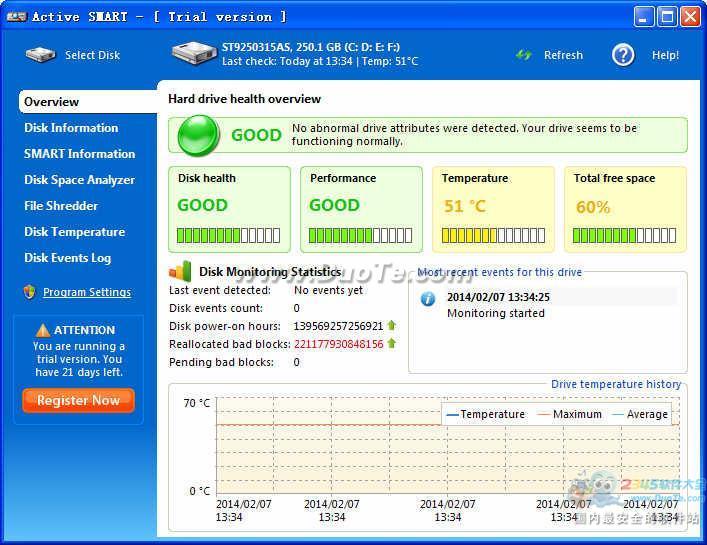Viewport: 707px width, 545px height.
Task: Click the Select Disk label
Action: [92, 55]
